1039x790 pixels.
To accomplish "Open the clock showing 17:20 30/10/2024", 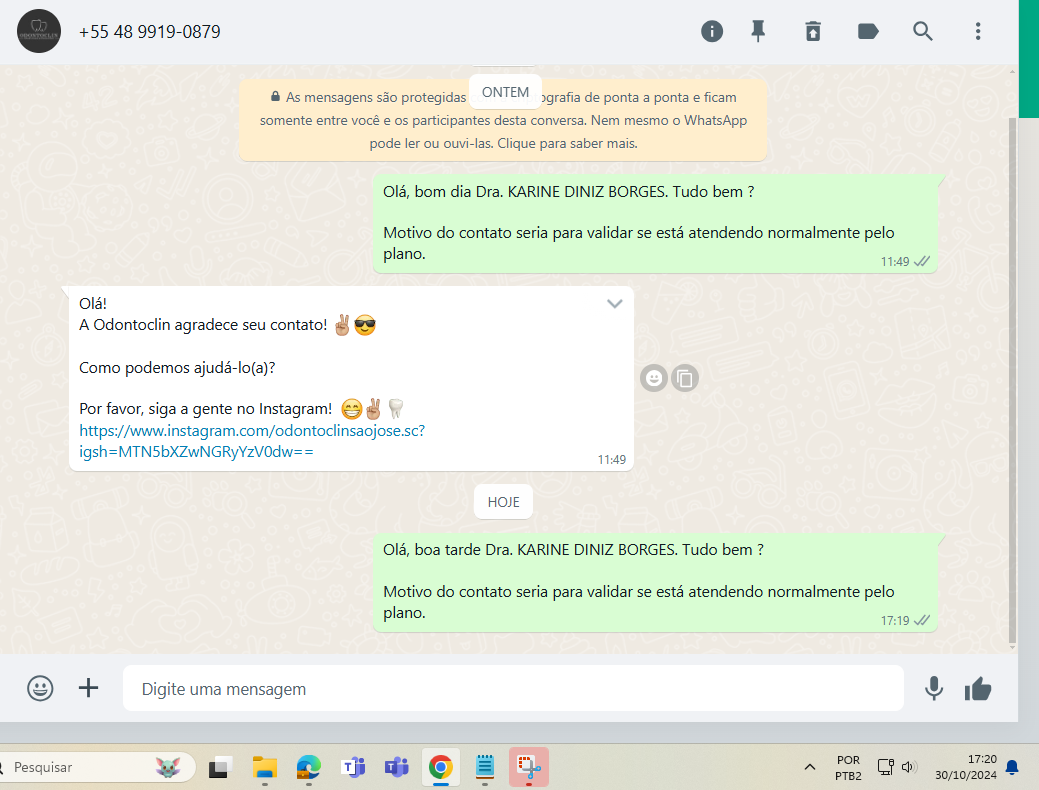I will 965,767.
